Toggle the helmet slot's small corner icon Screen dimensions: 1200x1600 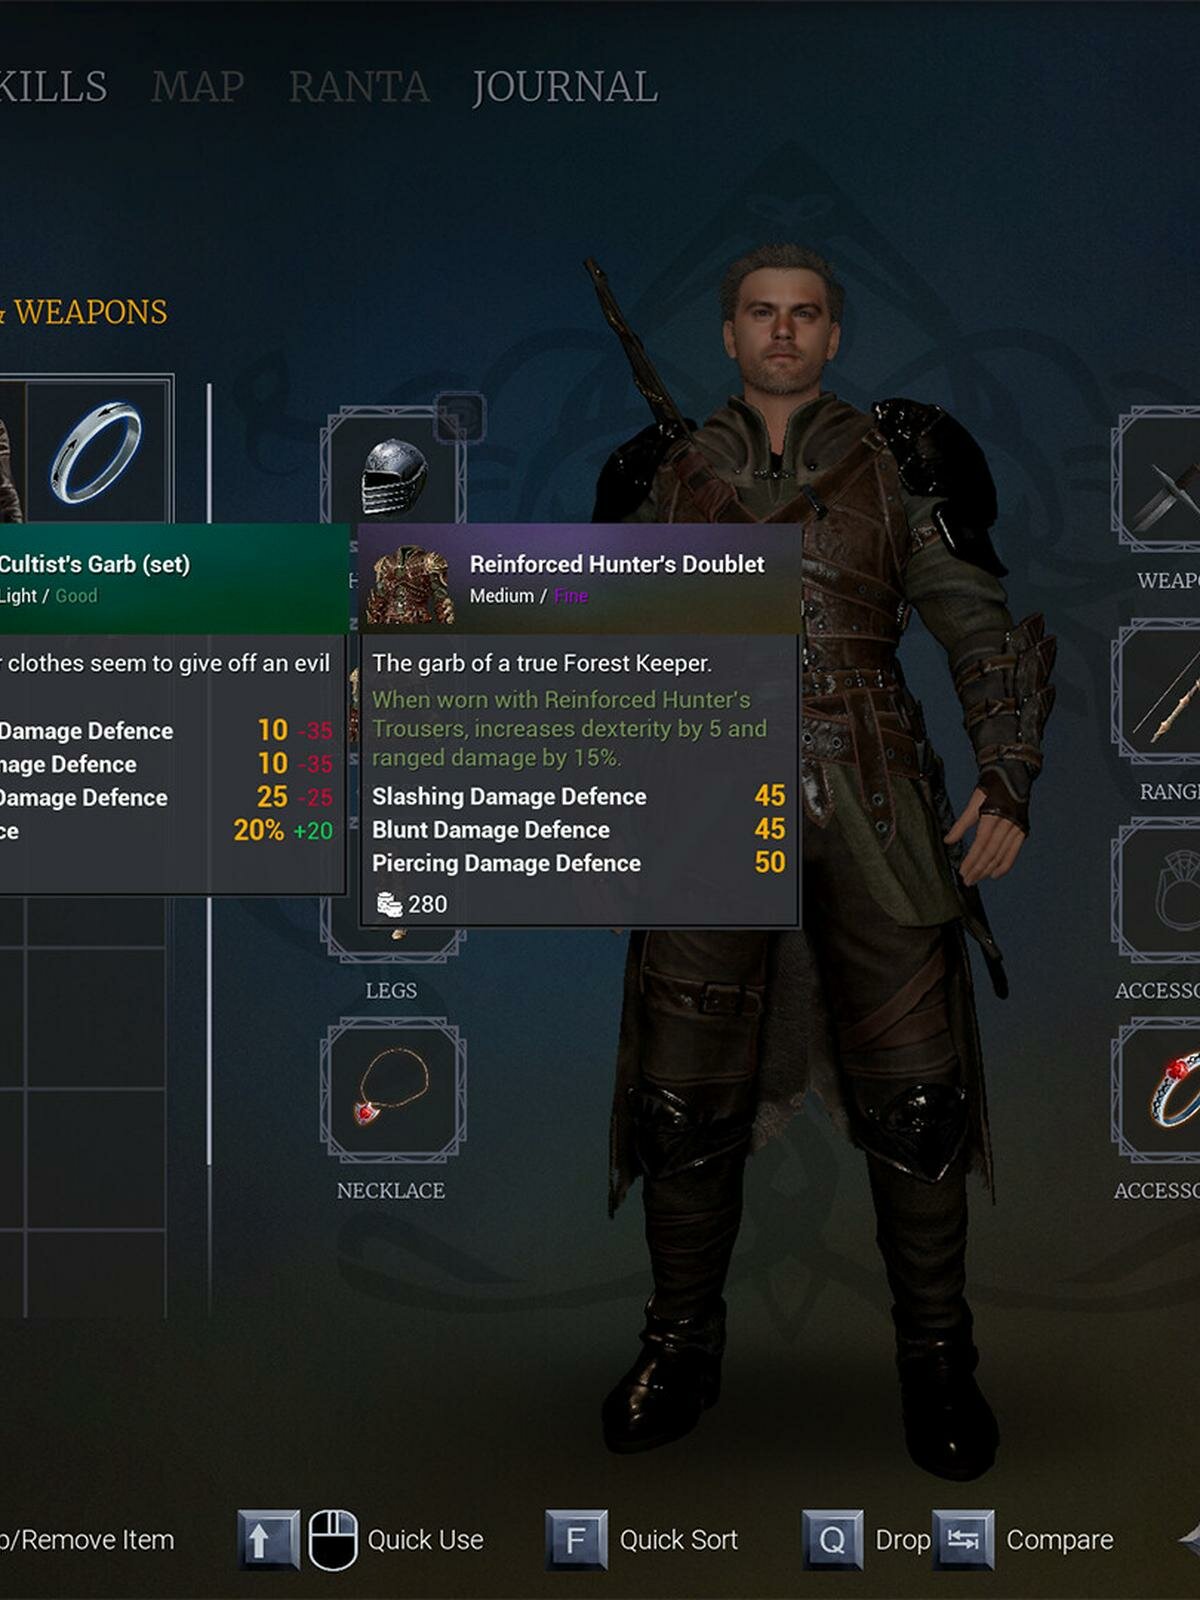(x=460, y=417)
